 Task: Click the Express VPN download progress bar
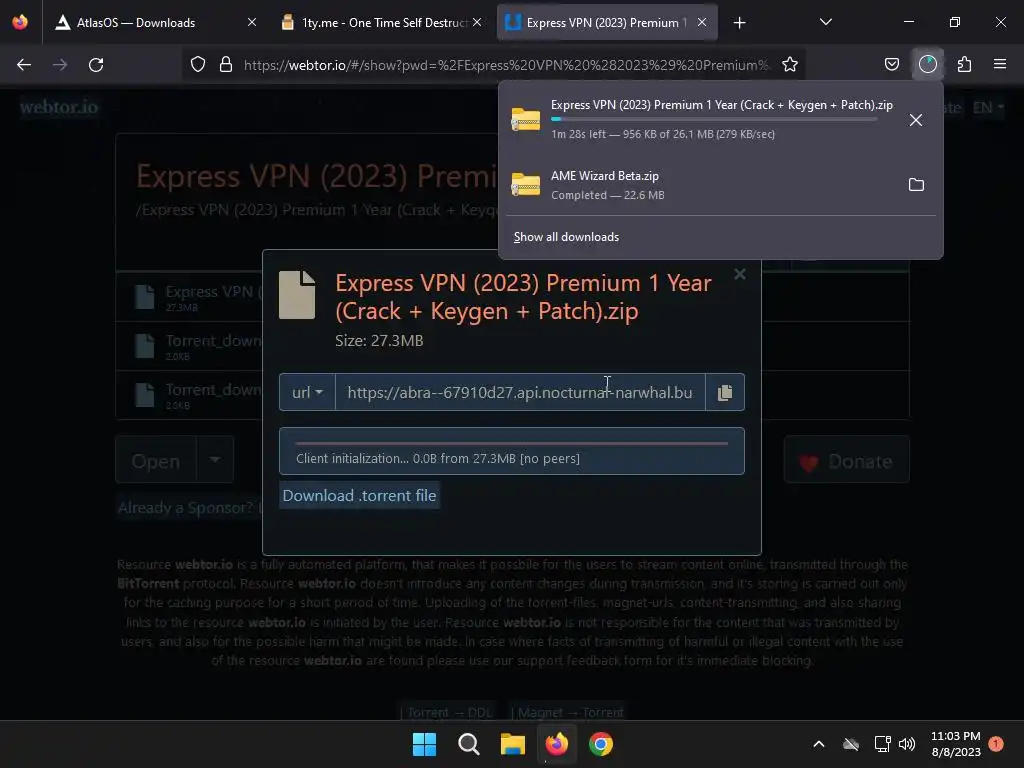(714, 120)
